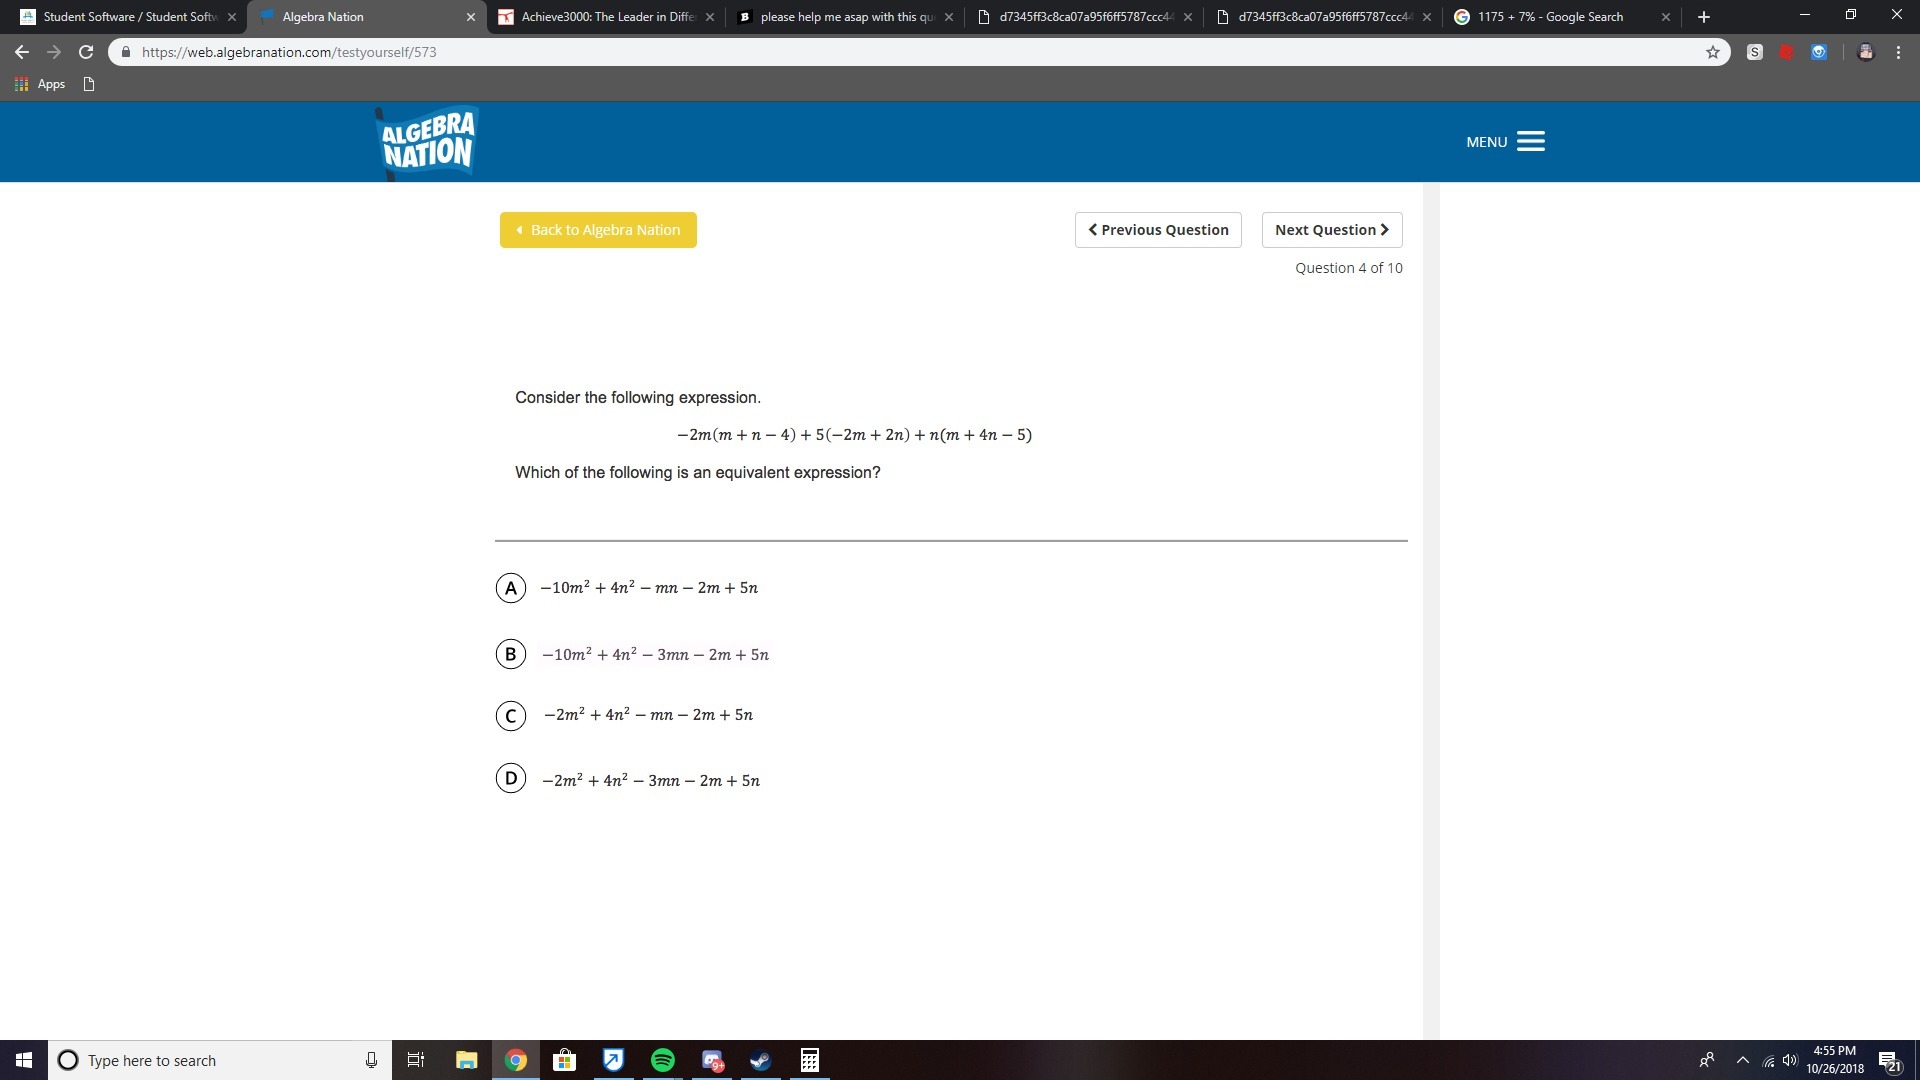Go to the Previous Question
The image size is (1920, 1080).
(1158, 230)
